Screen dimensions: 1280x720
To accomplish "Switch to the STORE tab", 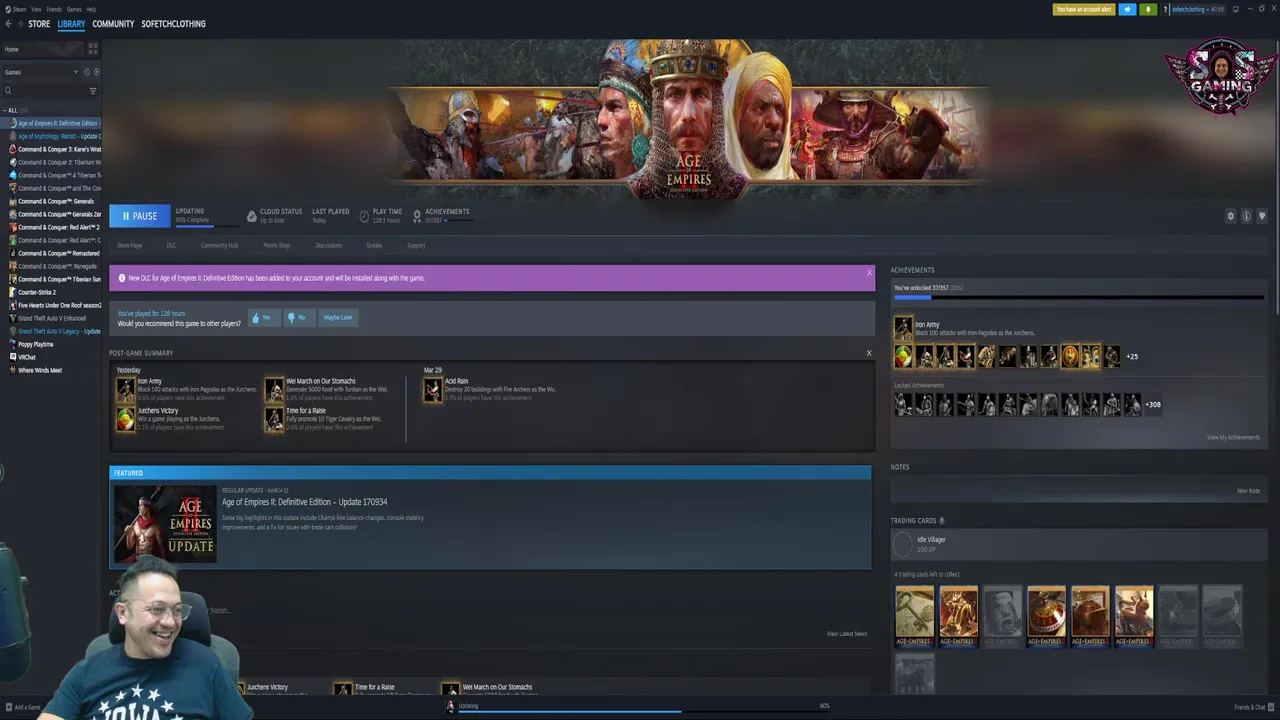I will 39,24.
